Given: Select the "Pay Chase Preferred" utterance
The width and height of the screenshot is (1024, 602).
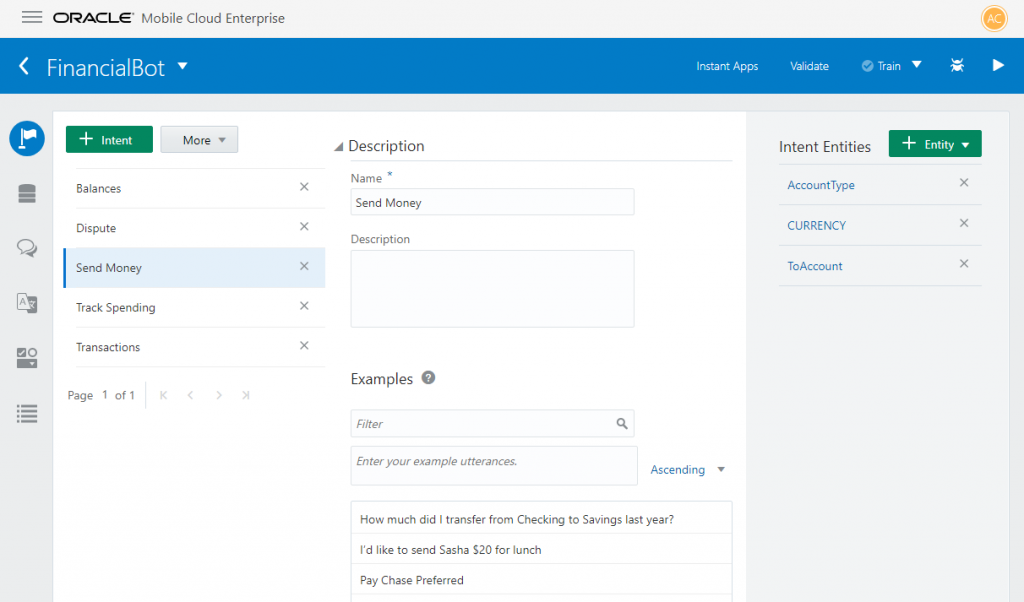Looking at the screenshot, I should click(x=541, y=580).
